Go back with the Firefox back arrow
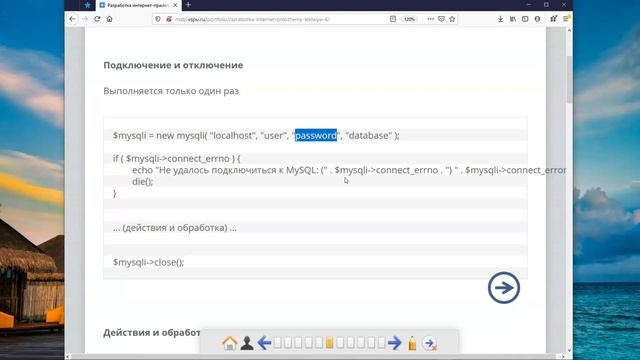This screenshot has height=360, width=640. point(72,19)
